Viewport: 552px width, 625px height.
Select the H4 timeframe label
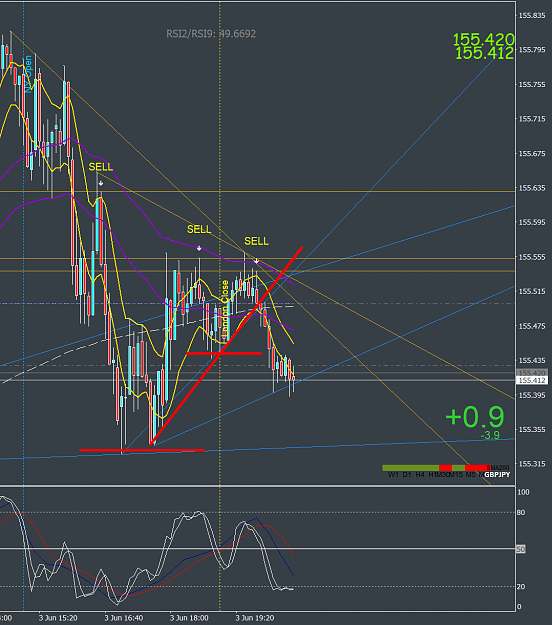pos(420,475)
